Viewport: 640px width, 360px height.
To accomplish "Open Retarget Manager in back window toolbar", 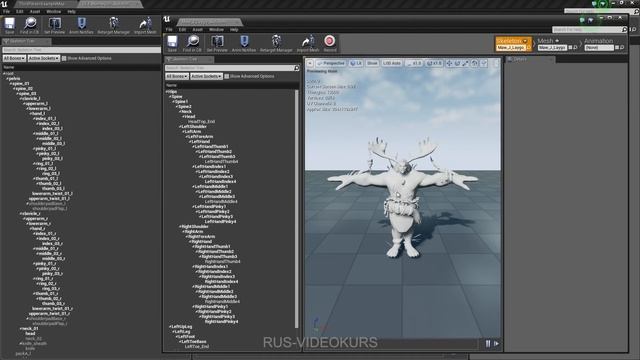I will coord(113,25).
